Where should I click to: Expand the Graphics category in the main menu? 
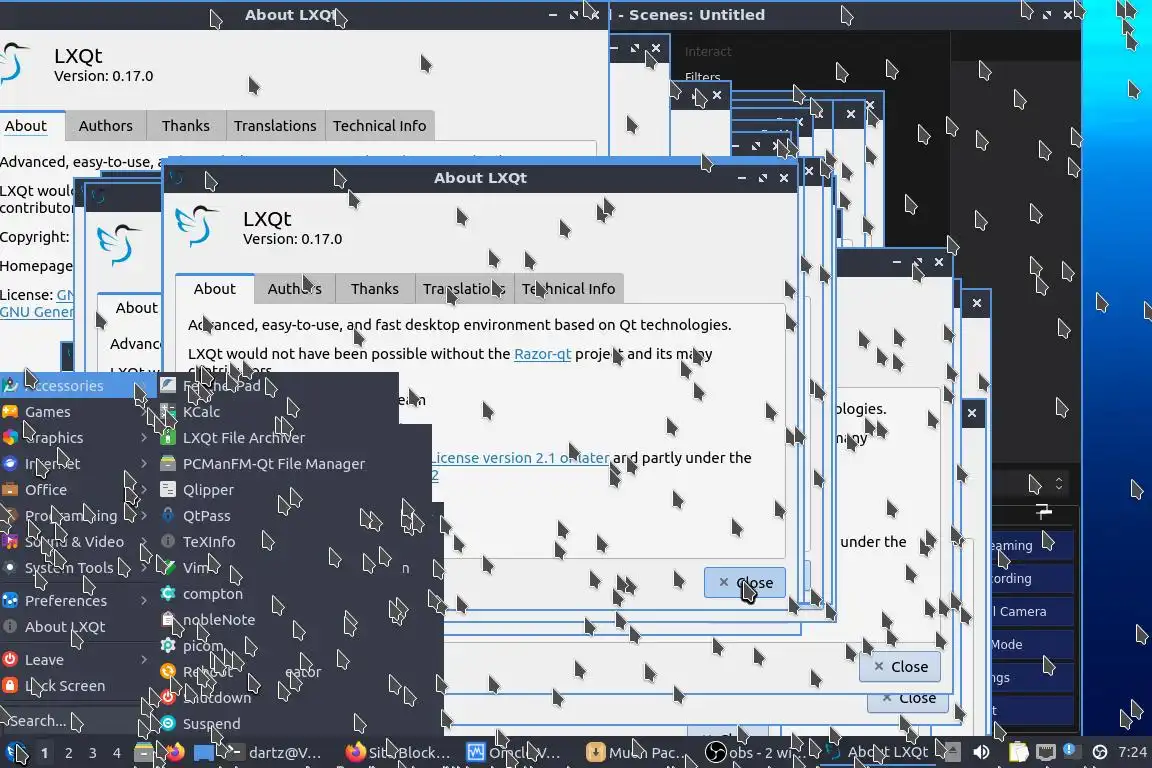coord(76,437)
